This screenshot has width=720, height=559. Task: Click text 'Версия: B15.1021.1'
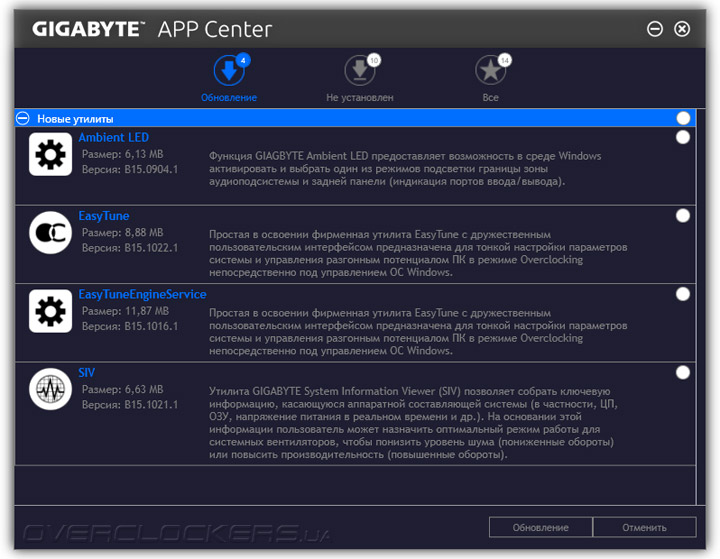point(130,405)
